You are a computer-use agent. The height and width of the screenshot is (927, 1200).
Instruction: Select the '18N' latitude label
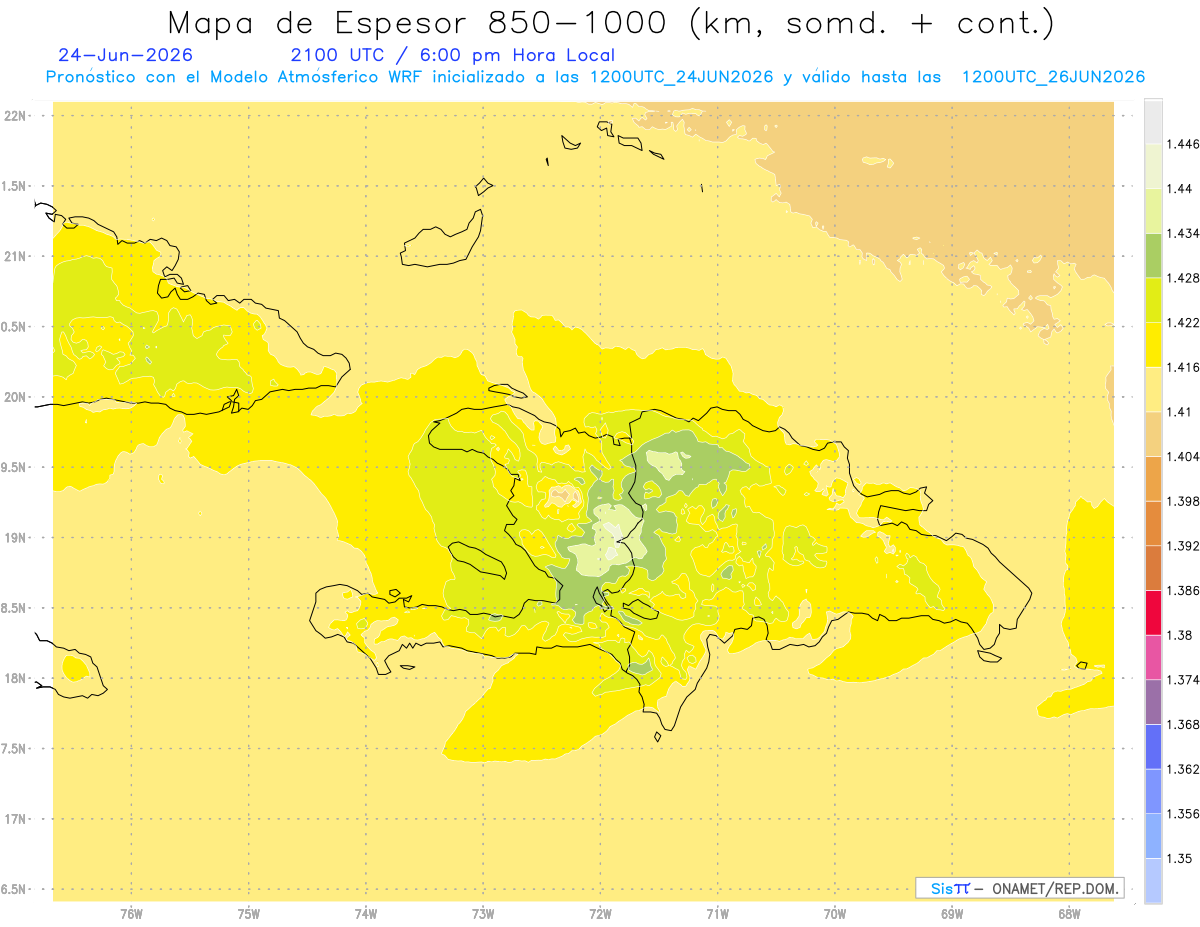(x=15, y=679)
